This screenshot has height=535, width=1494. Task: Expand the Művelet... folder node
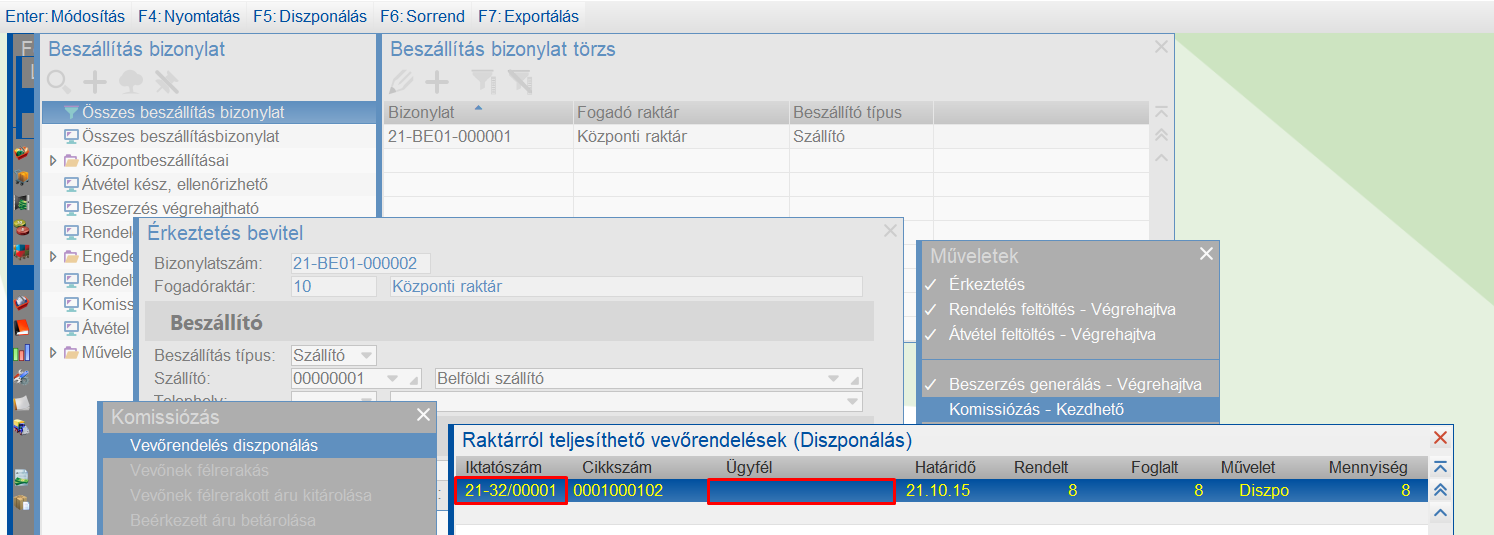pyautogui.click(x=53, y=352)
